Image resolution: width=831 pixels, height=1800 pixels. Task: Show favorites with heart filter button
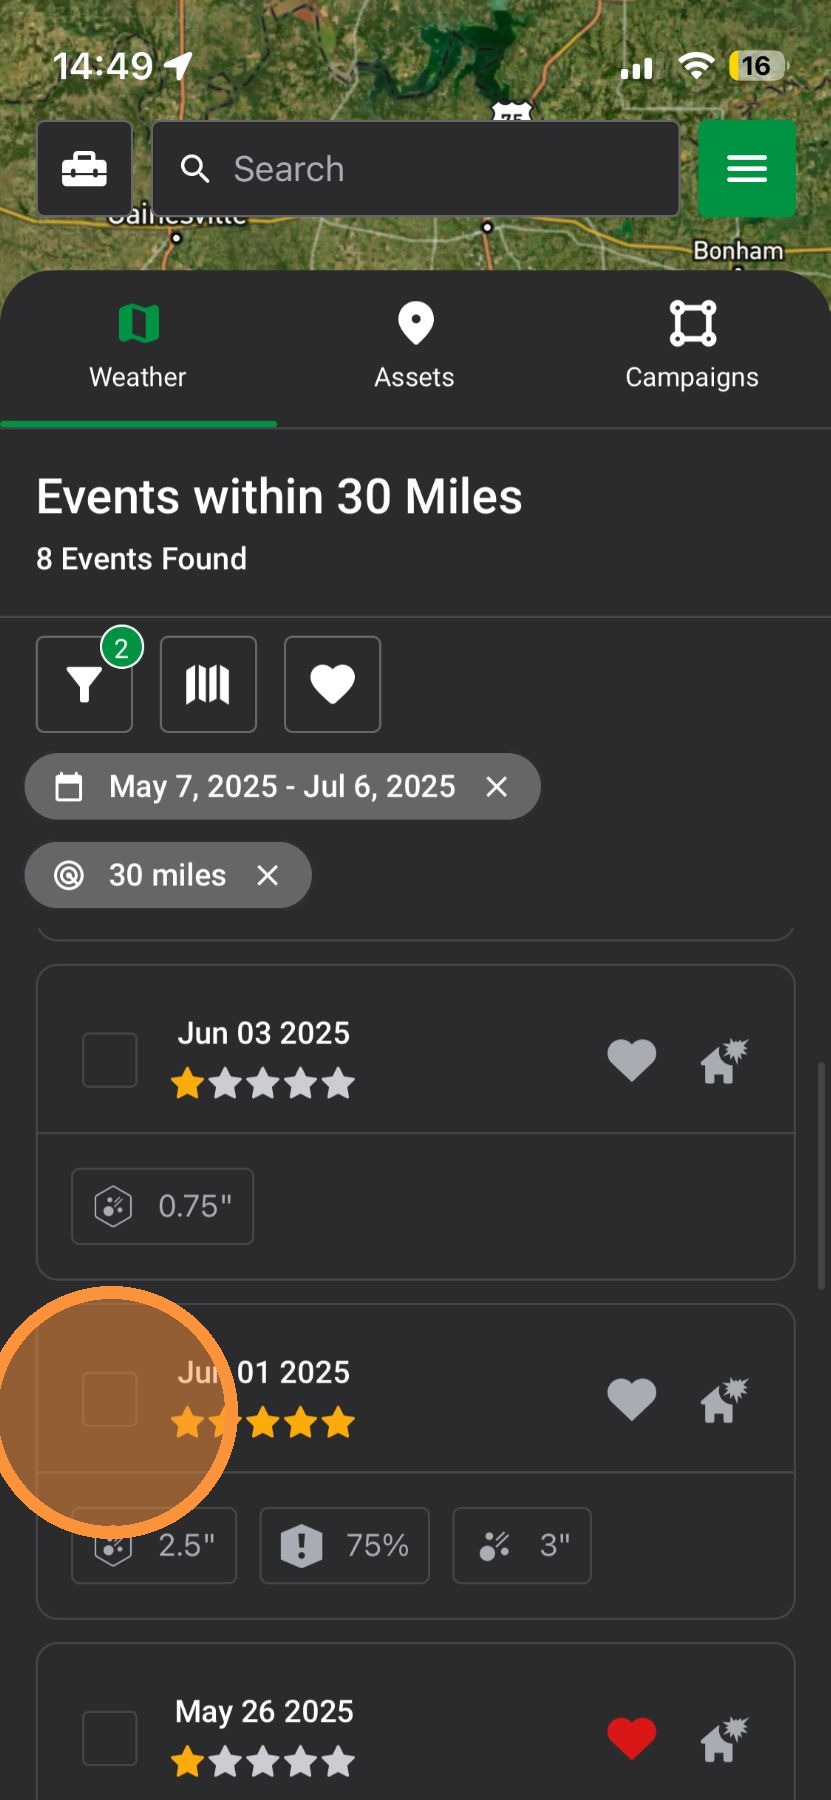pyautogui.click(x=332, y=684)
